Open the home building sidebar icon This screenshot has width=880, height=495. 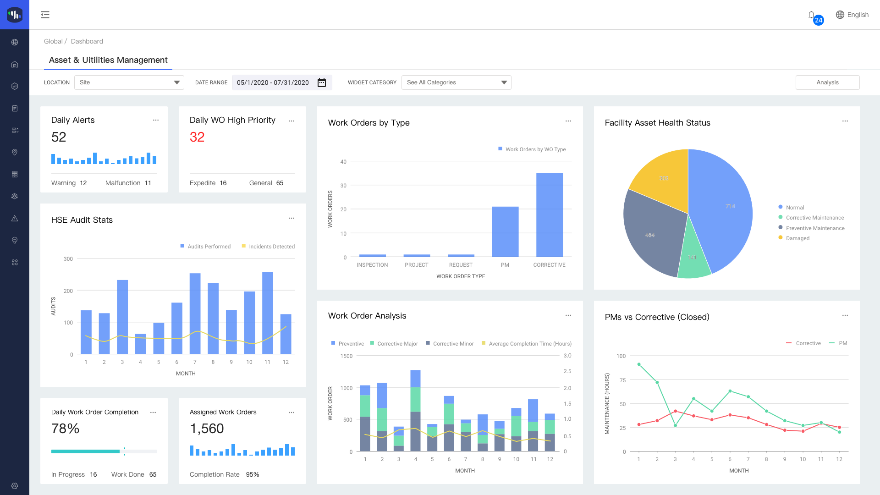click(x=15, y=65)
